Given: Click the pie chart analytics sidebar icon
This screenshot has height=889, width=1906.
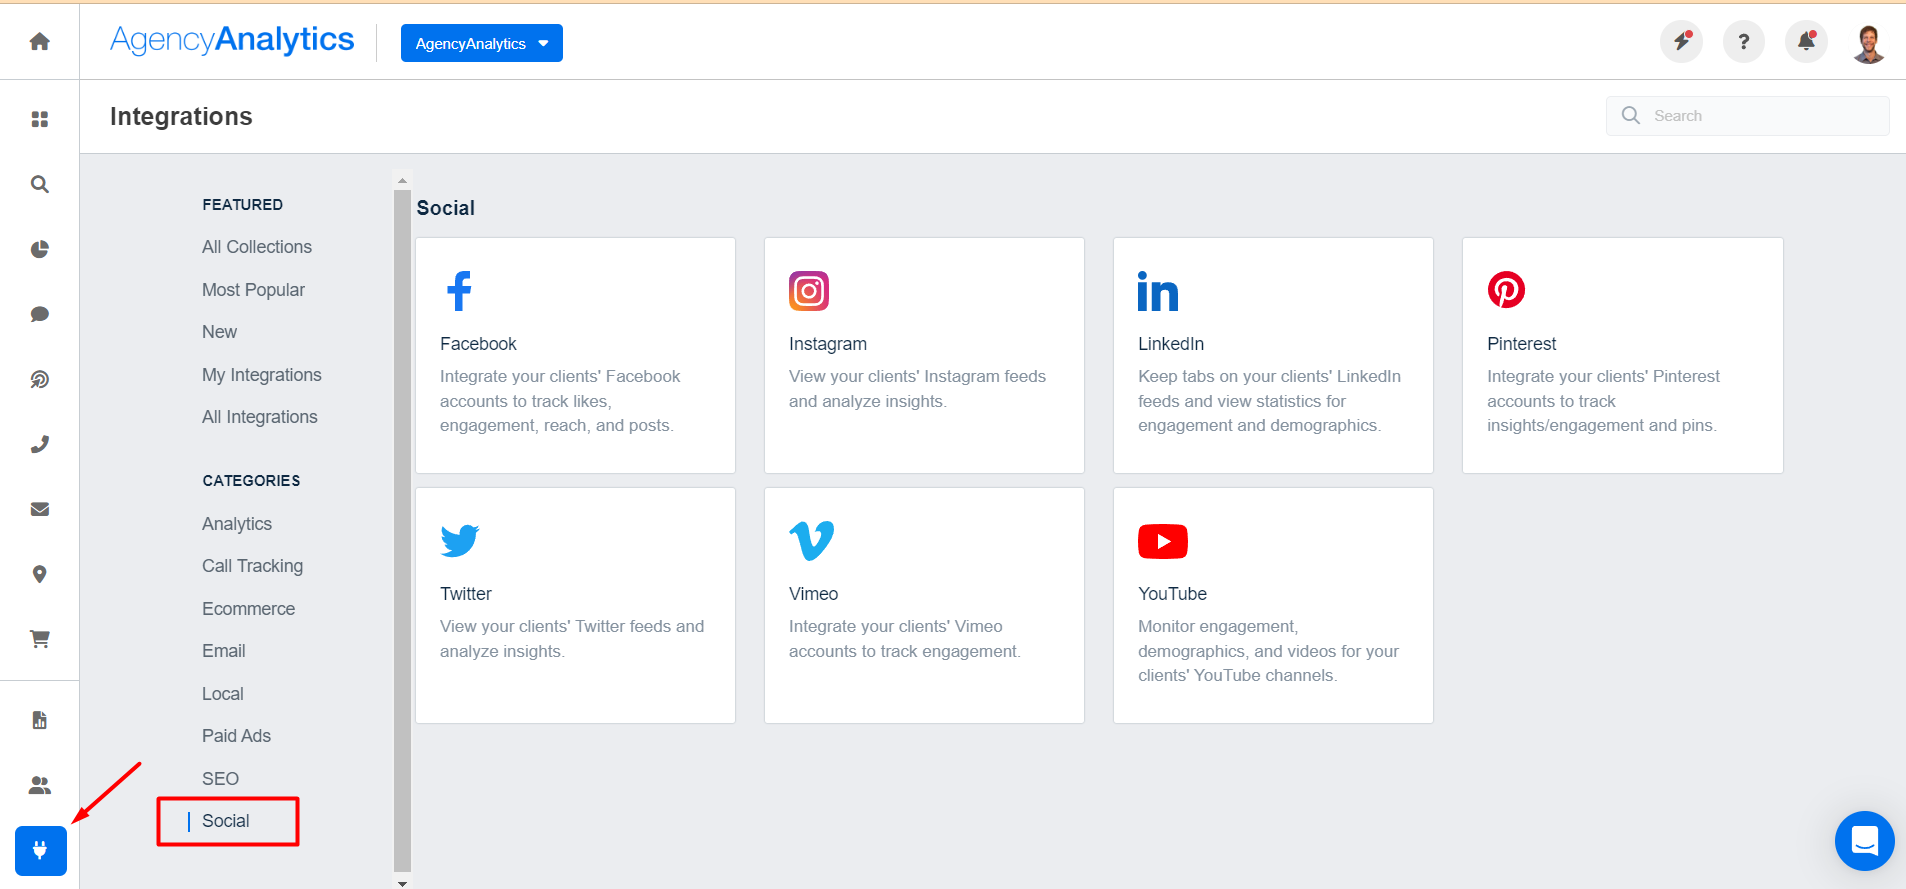Looking at the screenshot, I should (40, 249).
